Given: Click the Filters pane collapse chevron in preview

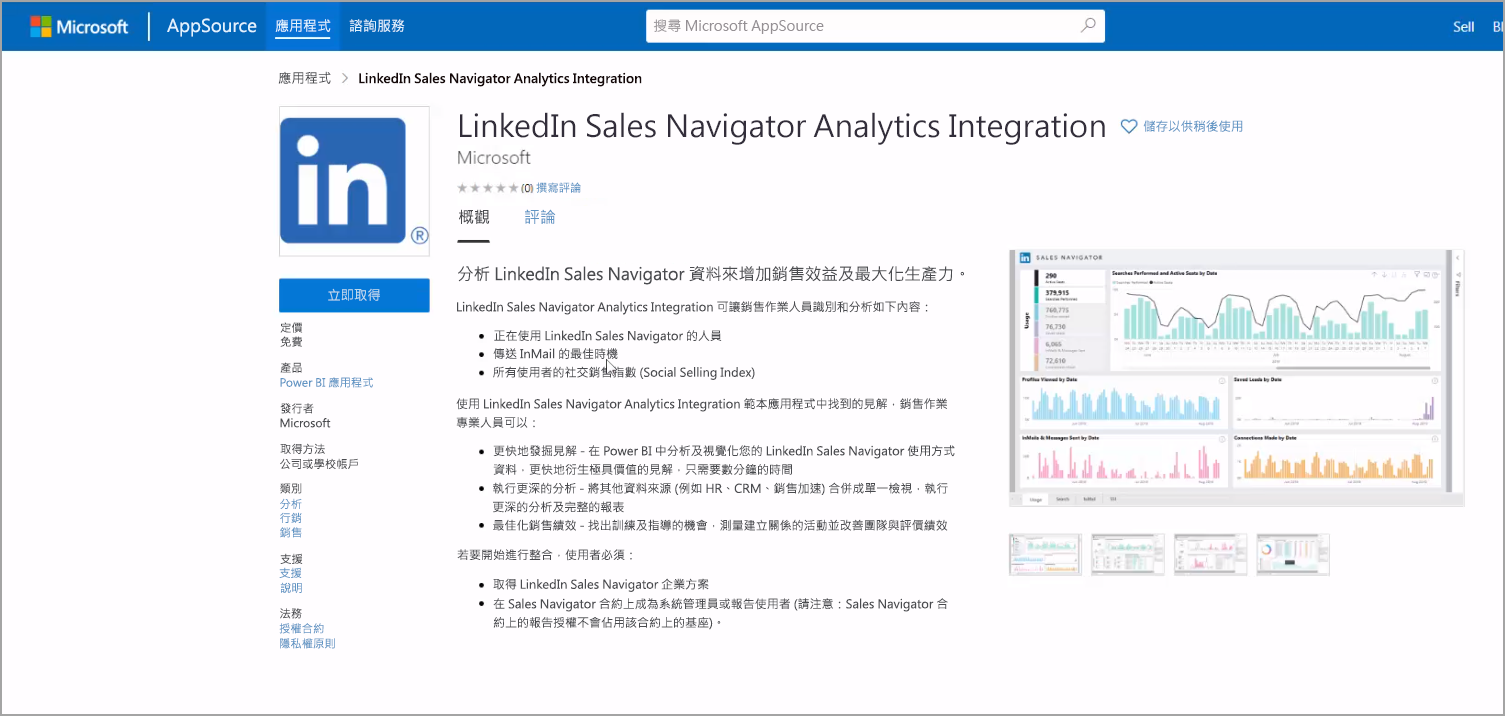Looking at the screenshot, I should pyautogui.click(x=1457, y=258).
